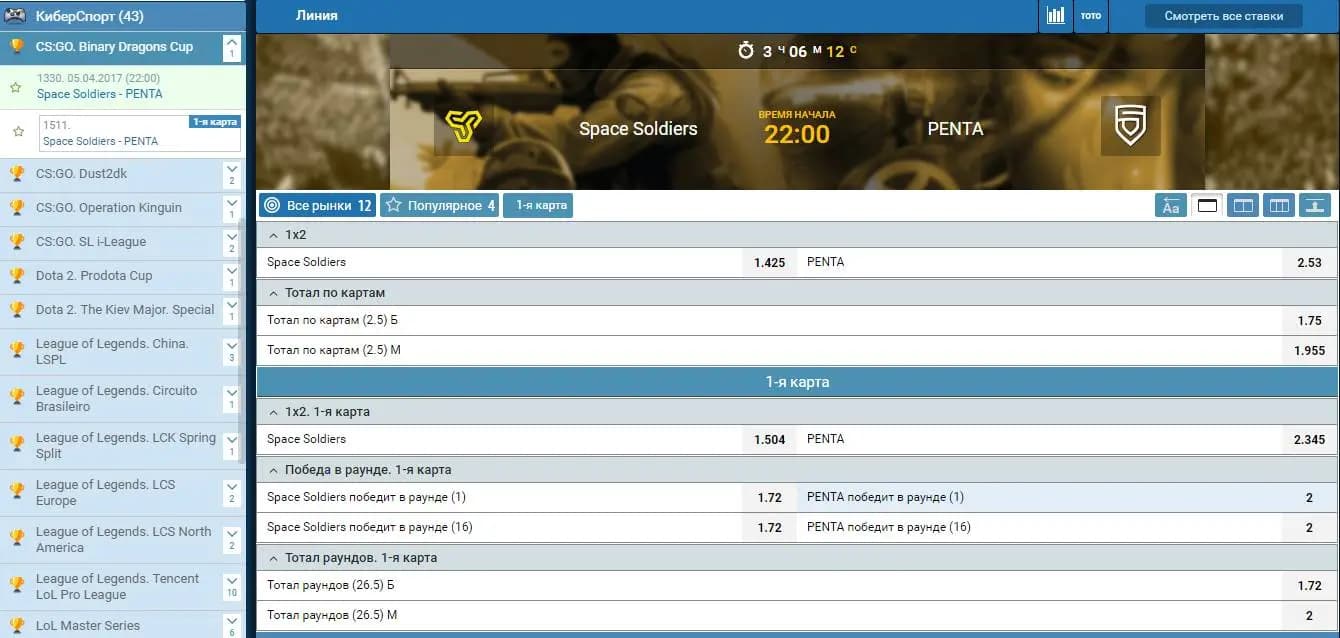Click trophy icon for Binary Dragons Cup
The height and width of the screenshot is (638, 1340).
click(x=17, y=46)
